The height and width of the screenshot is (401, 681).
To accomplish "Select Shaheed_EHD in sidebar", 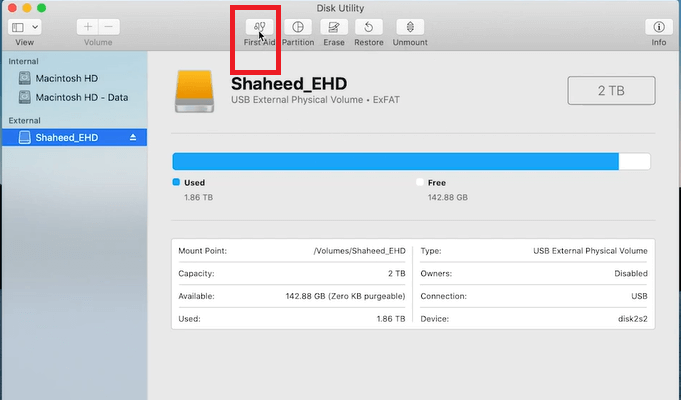I will [x=74, y=137].
